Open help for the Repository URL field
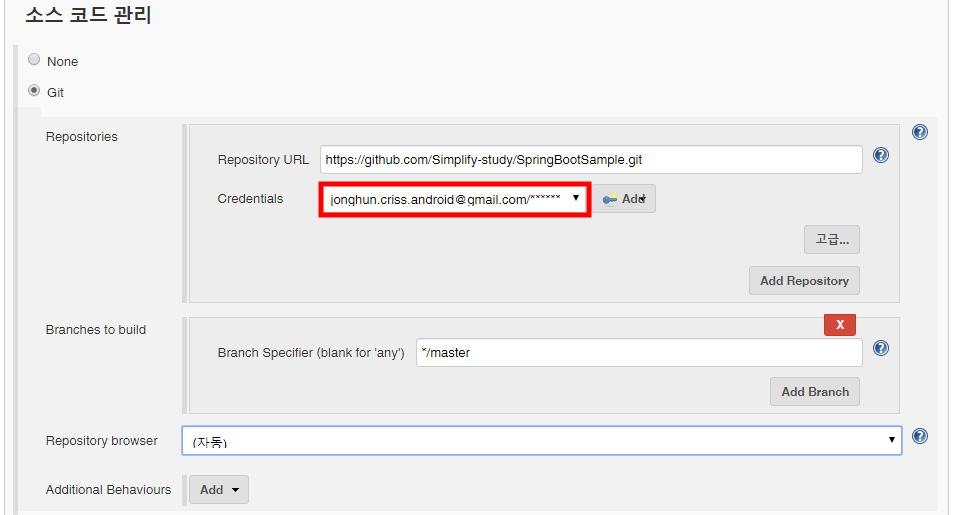Image resolution: width=954 pixels, height=515 pixels. [x=880, y=155]
